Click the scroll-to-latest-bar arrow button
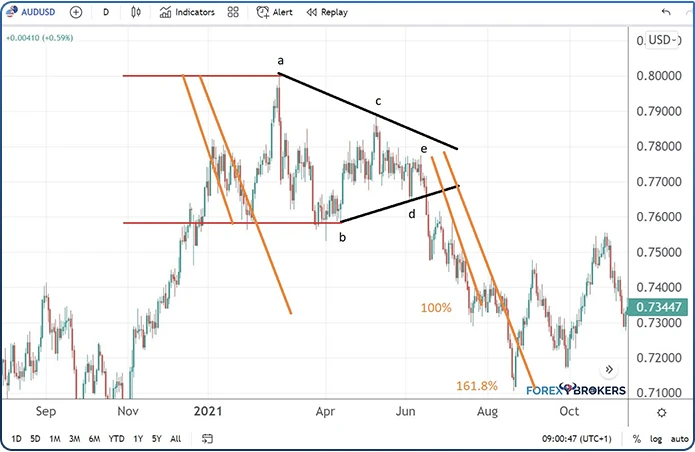Screen dimensions: 695x452 (x=606, y=369)
